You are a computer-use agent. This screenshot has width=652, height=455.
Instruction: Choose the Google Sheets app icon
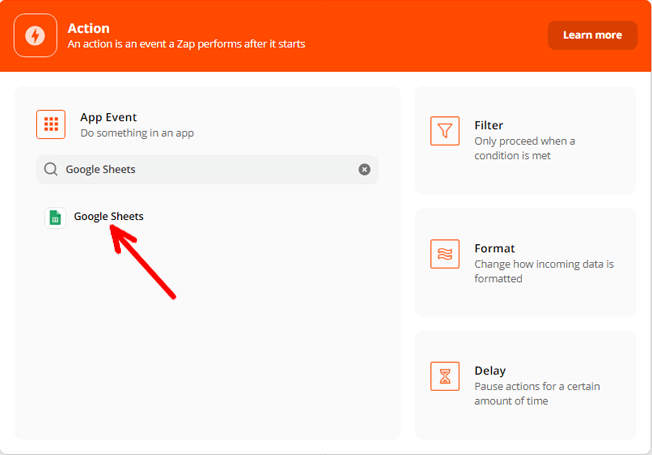click(x=55, y=218)
